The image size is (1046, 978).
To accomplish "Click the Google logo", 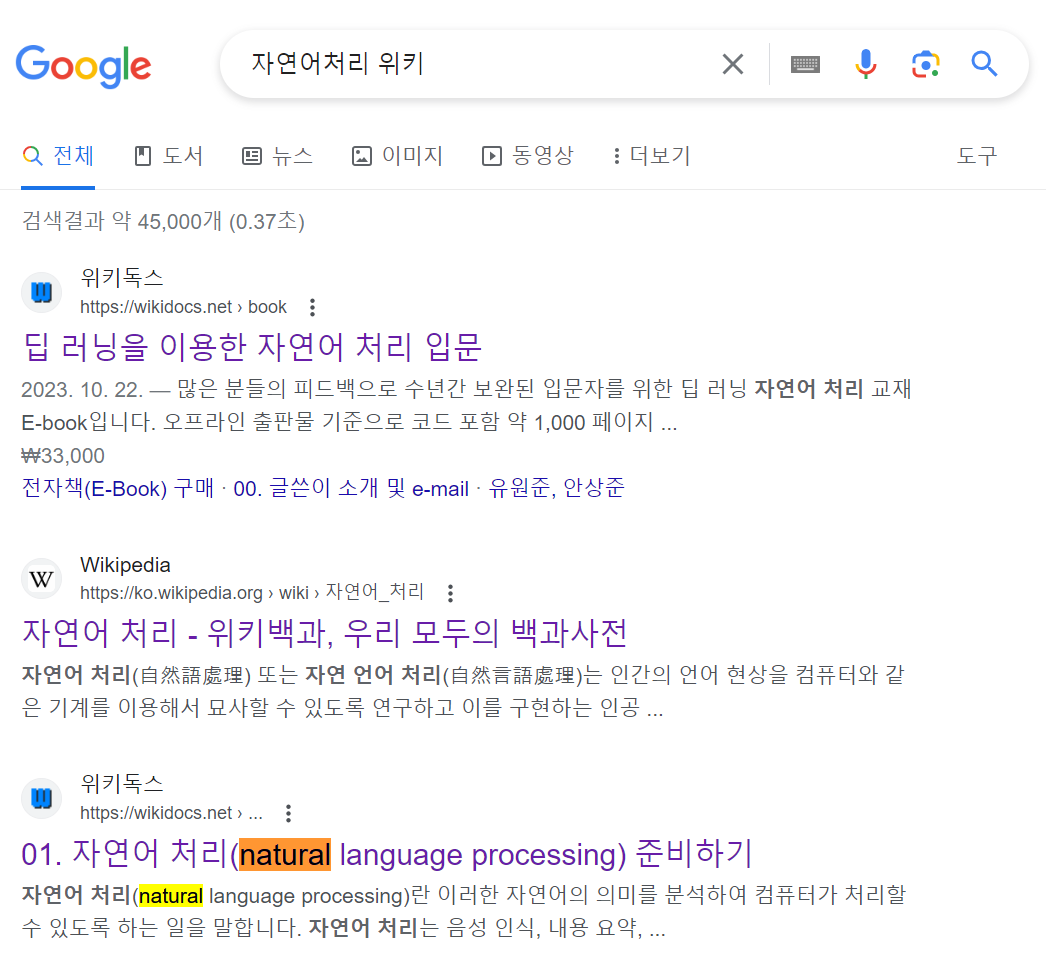I will [x=83, y=65].
